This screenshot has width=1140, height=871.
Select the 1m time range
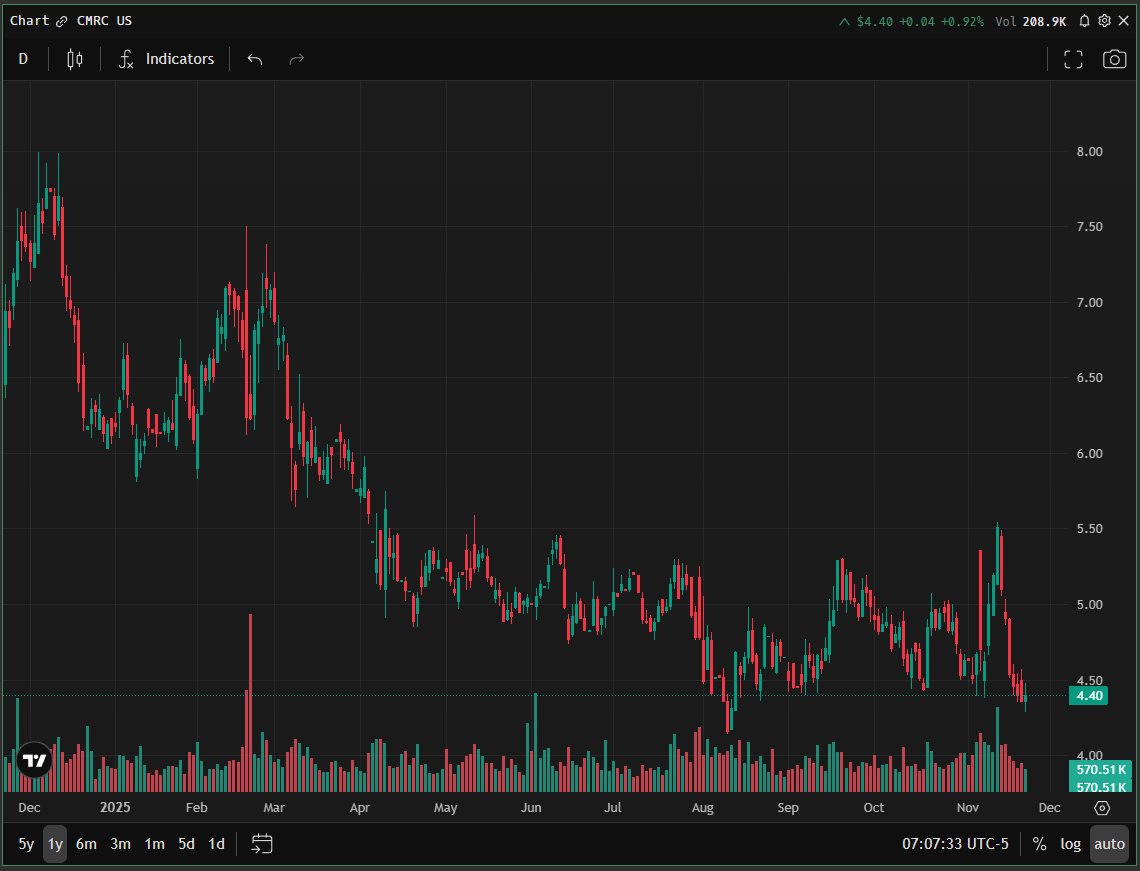(x=154, y=843)
